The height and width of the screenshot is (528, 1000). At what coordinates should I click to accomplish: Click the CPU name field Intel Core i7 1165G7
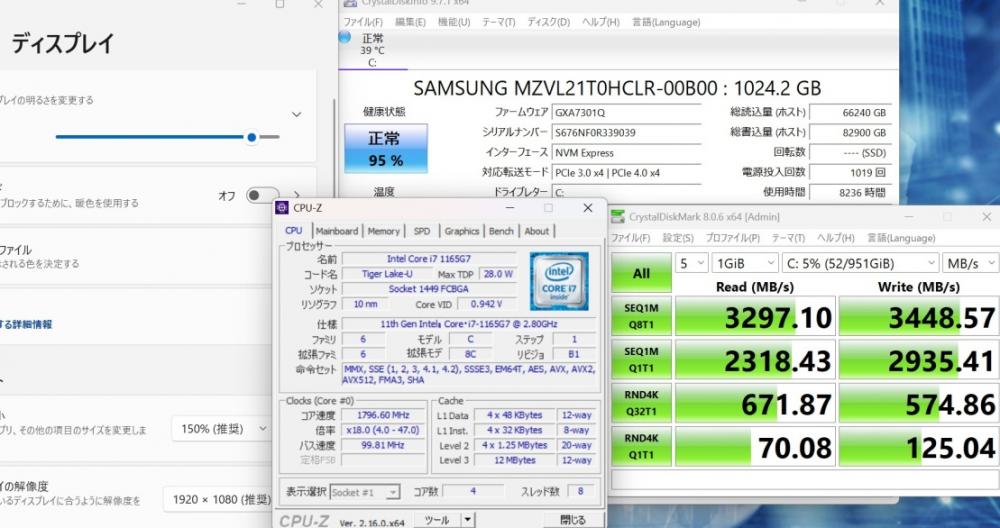click(429, 259)
